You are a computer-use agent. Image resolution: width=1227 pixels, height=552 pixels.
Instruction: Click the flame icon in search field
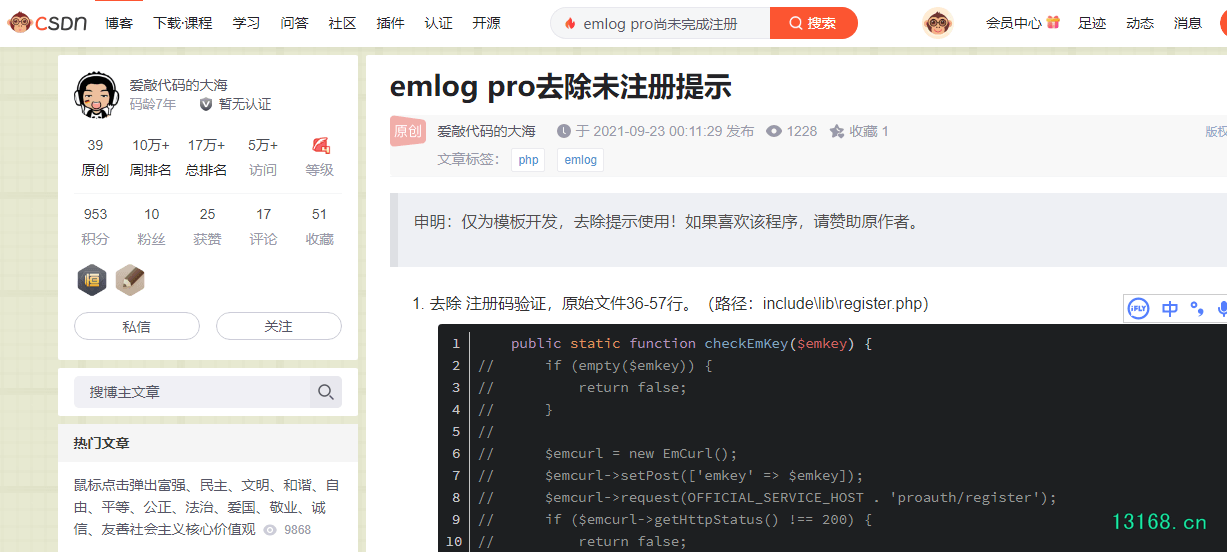click(570, 23)
